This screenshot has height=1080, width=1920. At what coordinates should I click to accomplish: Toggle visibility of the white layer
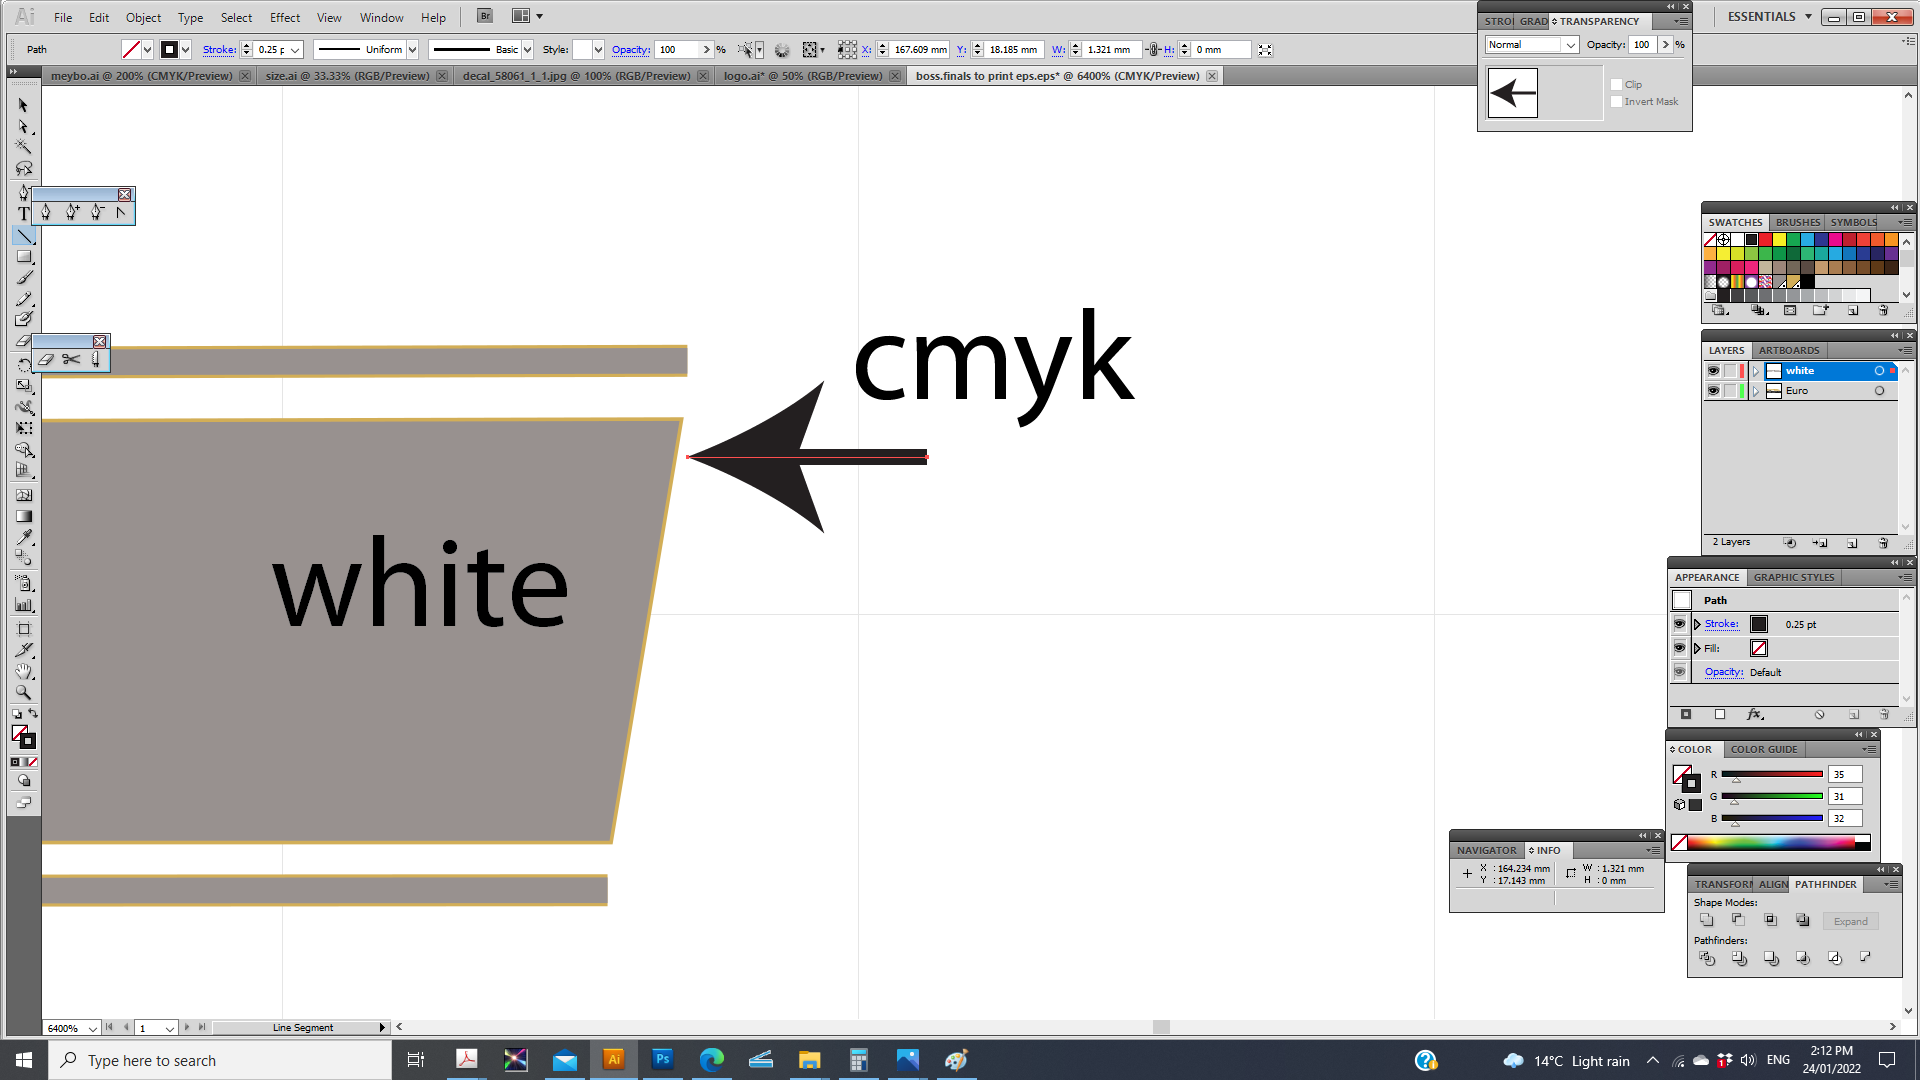(1714, 371)
